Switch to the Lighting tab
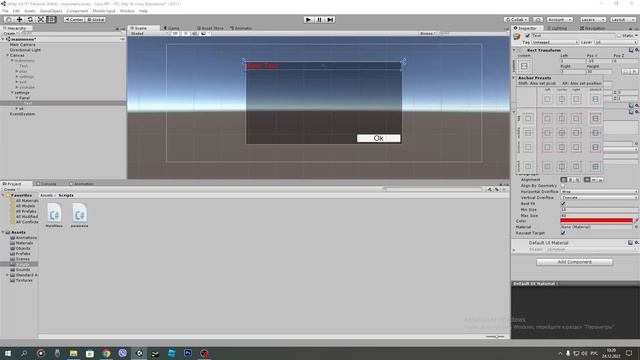Screen dimensions: 640x360 pyautogui.click(x=557, y=28)
